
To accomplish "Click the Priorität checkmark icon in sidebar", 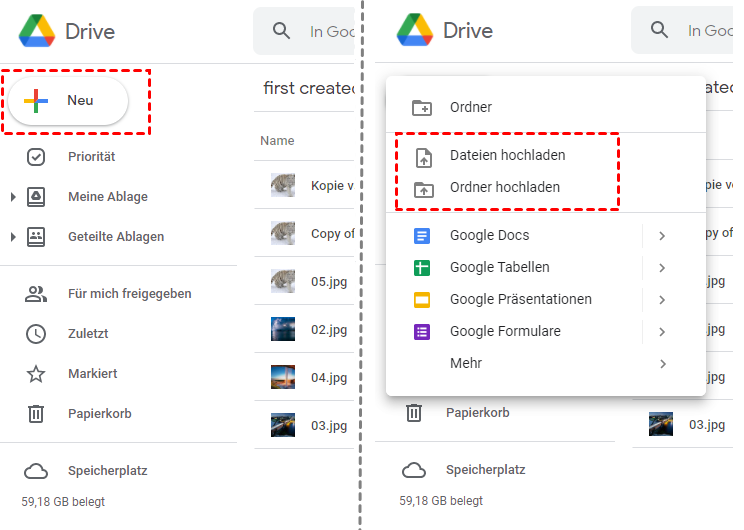I will [36, 157].
